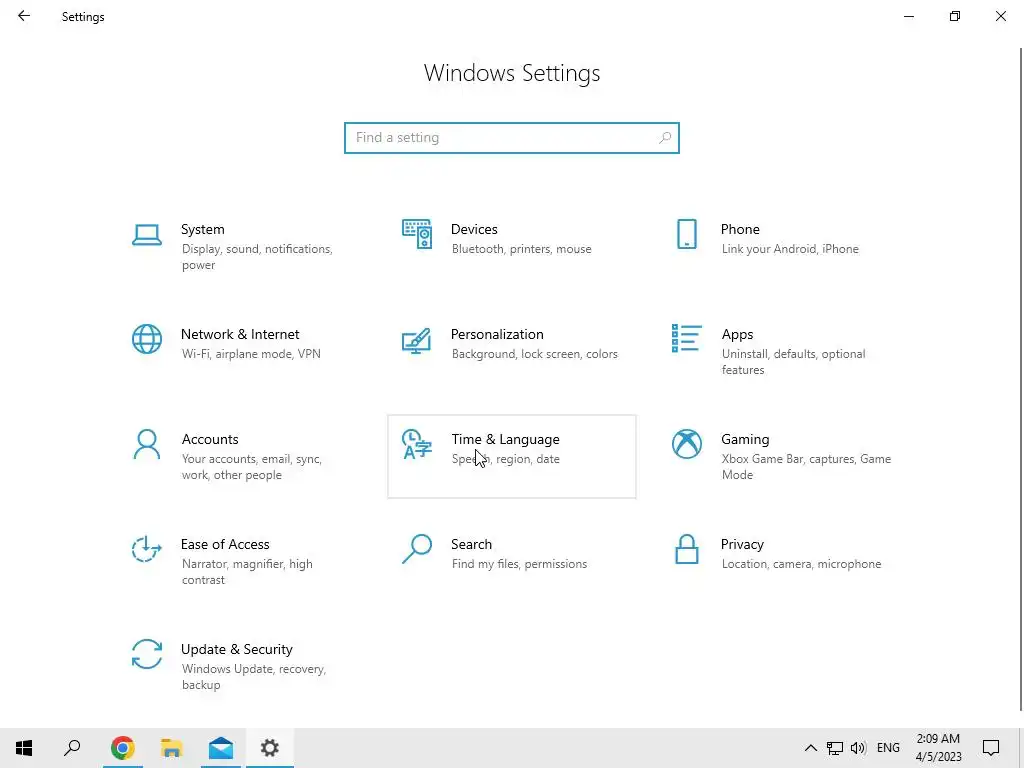Open the Ease of Access title
This screenshot has height=768, width=1024.
point(225,544)
